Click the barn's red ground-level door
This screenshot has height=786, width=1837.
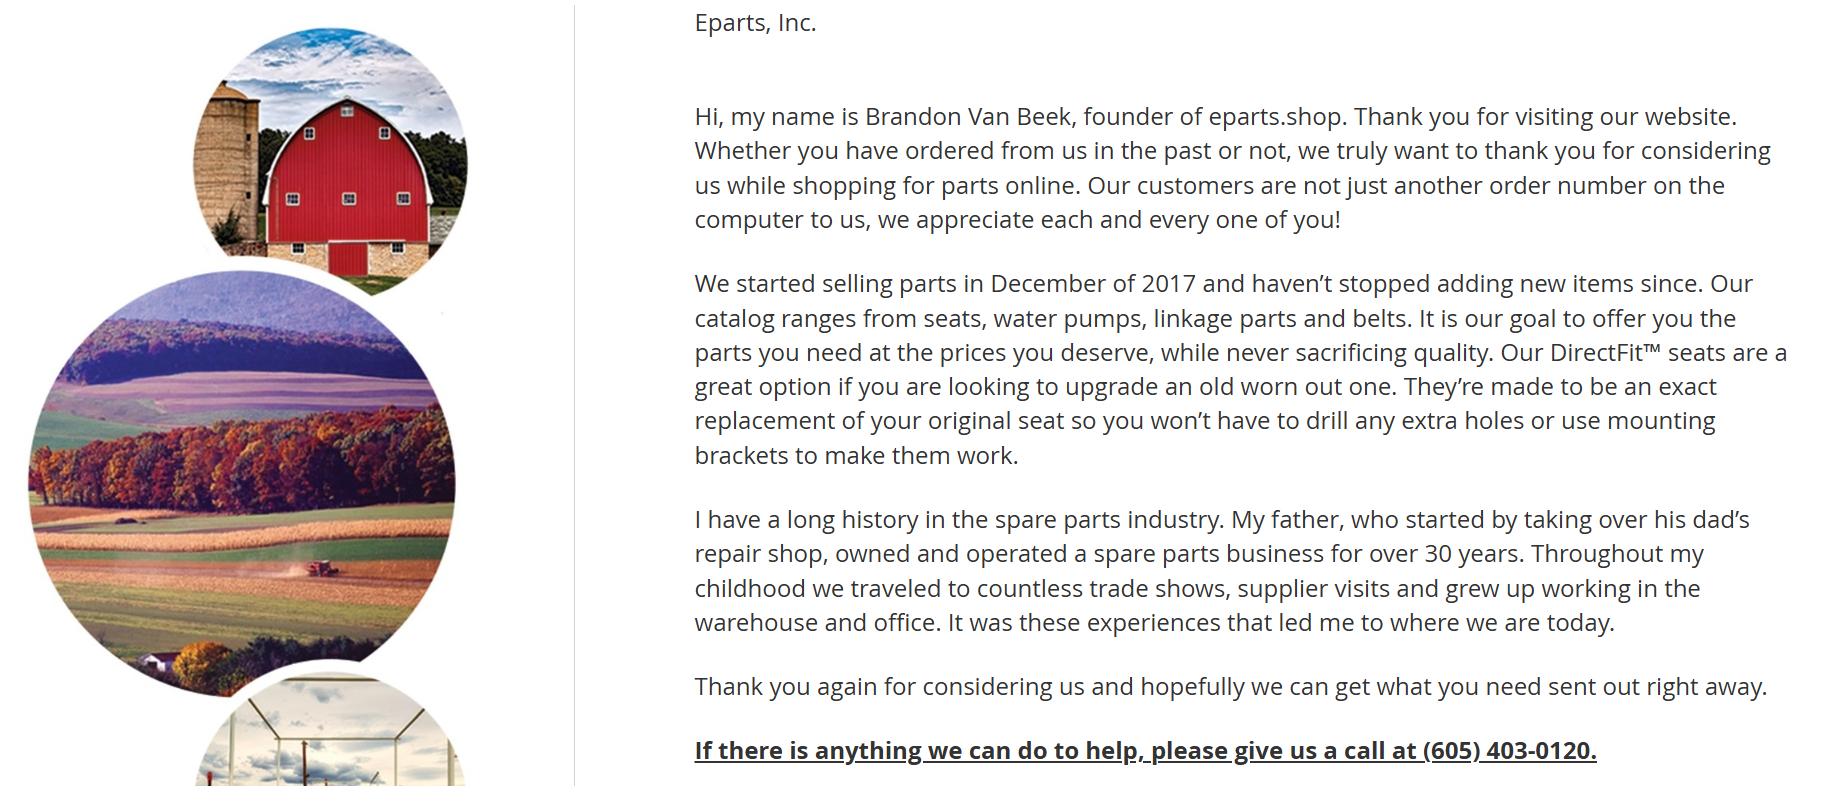pos(348,258)
